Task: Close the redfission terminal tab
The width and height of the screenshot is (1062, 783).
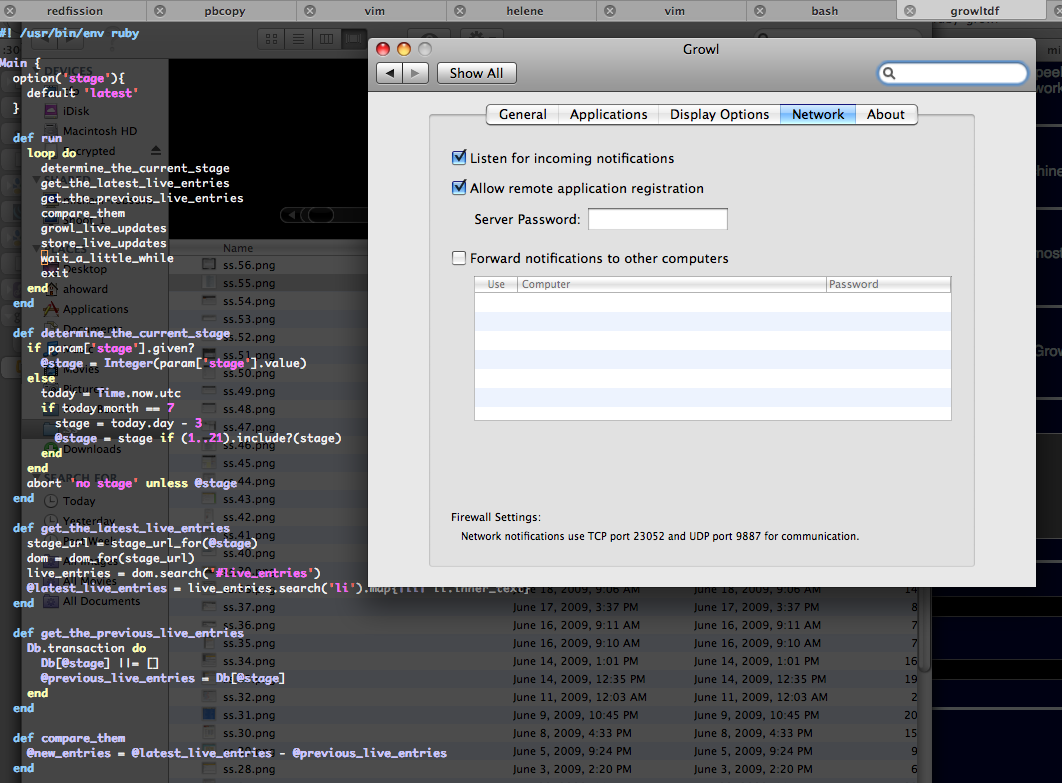Action: [9, 11]
